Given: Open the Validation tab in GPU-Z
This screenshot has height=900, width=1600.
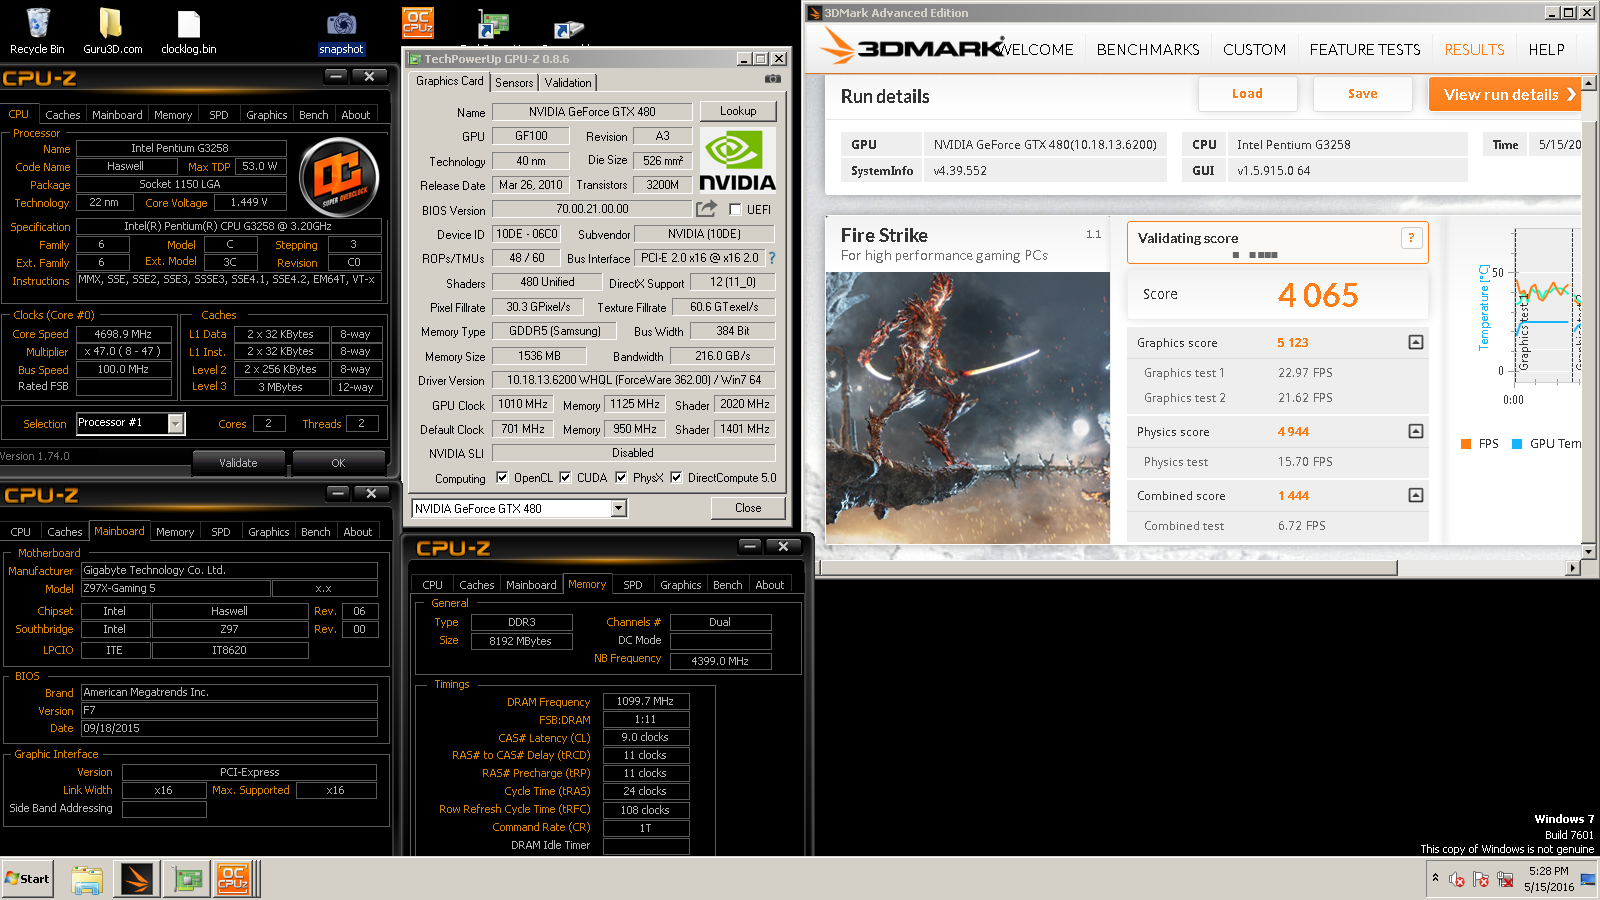Looking at the screenshot, I should (568, 83).
